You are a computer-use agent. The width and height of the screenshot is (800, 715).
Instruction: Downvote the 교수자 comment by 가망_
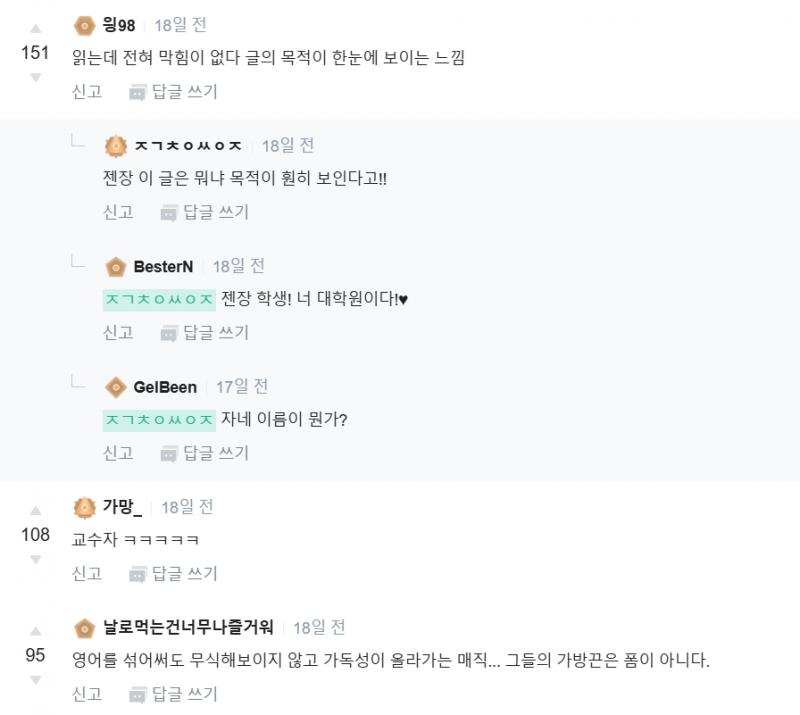36,559
